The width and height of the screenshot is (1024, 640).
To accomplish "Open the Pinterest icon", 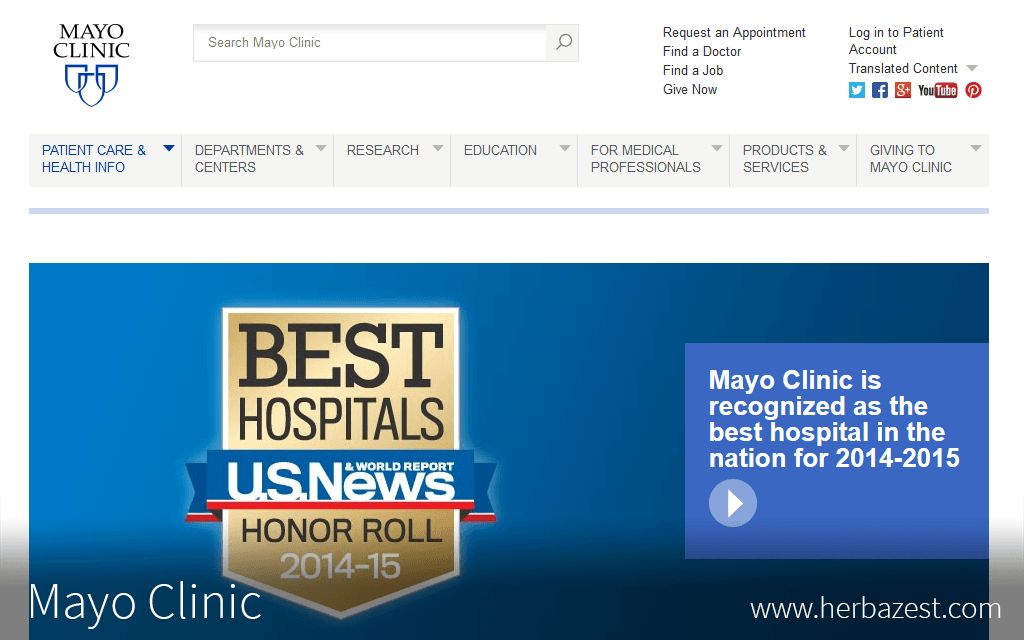I will (973, 90).
